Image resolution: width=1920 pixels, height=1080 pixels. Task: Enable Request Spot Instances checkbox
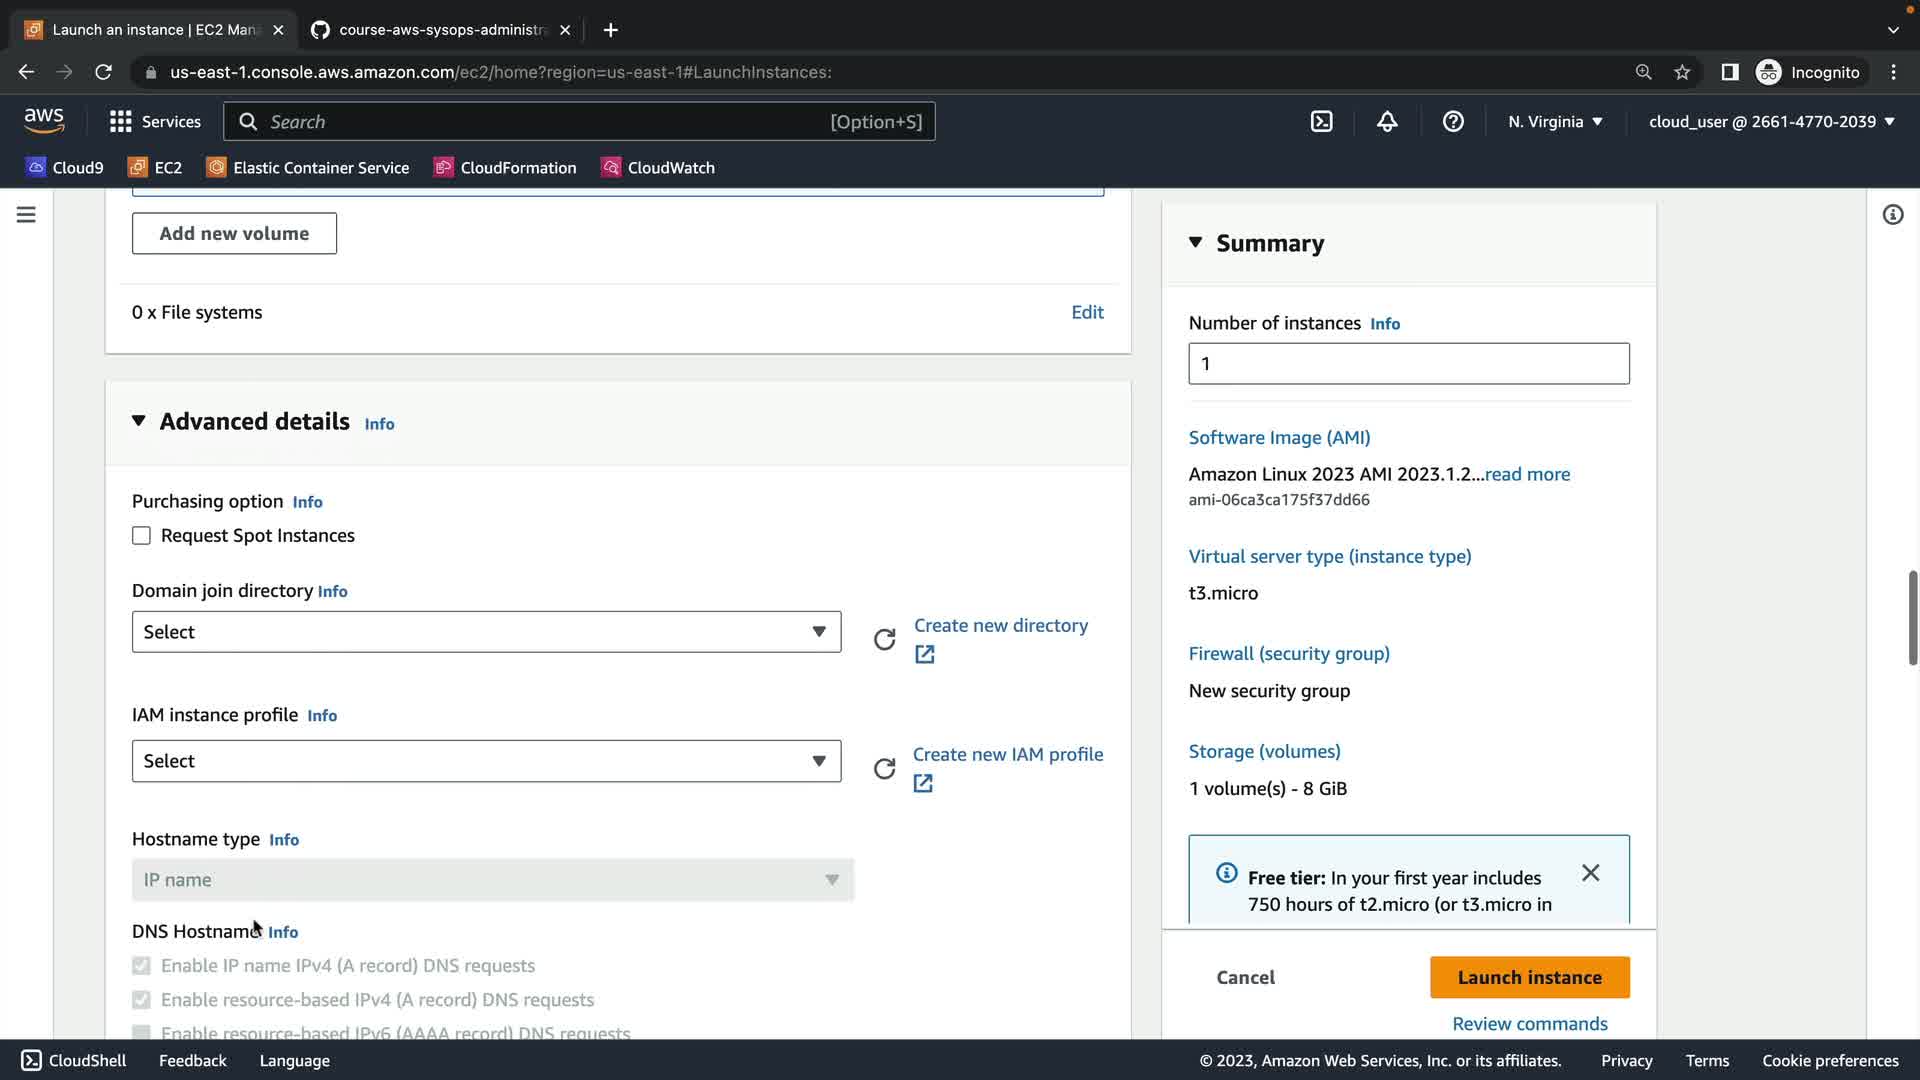click(x=142, y=536)
